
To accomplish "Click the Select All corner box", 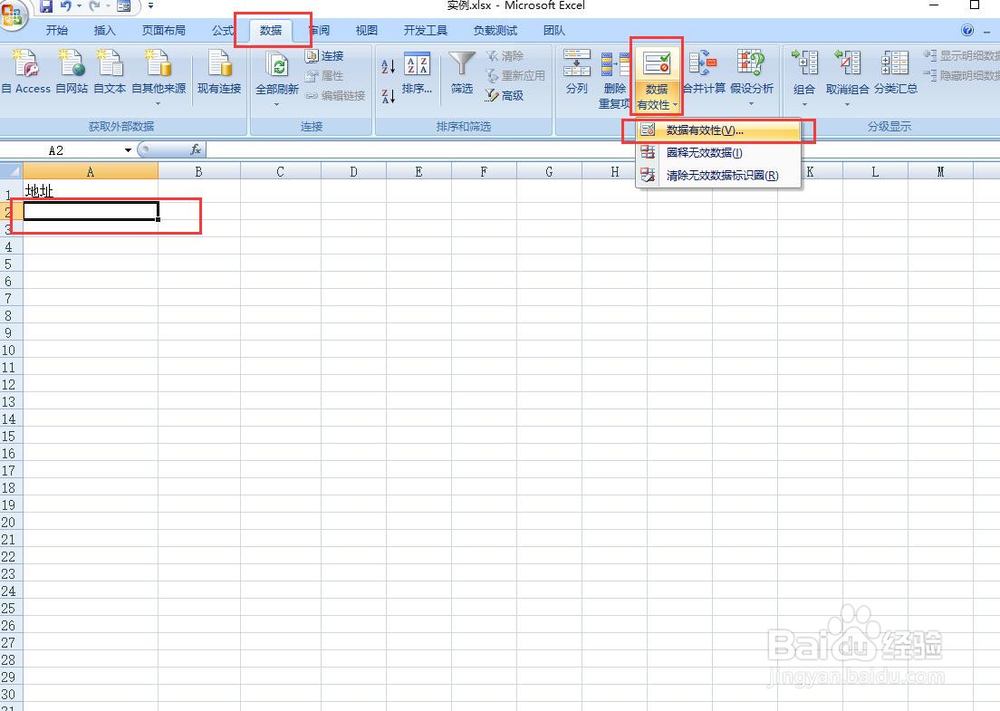I will (x=11, y=171).
